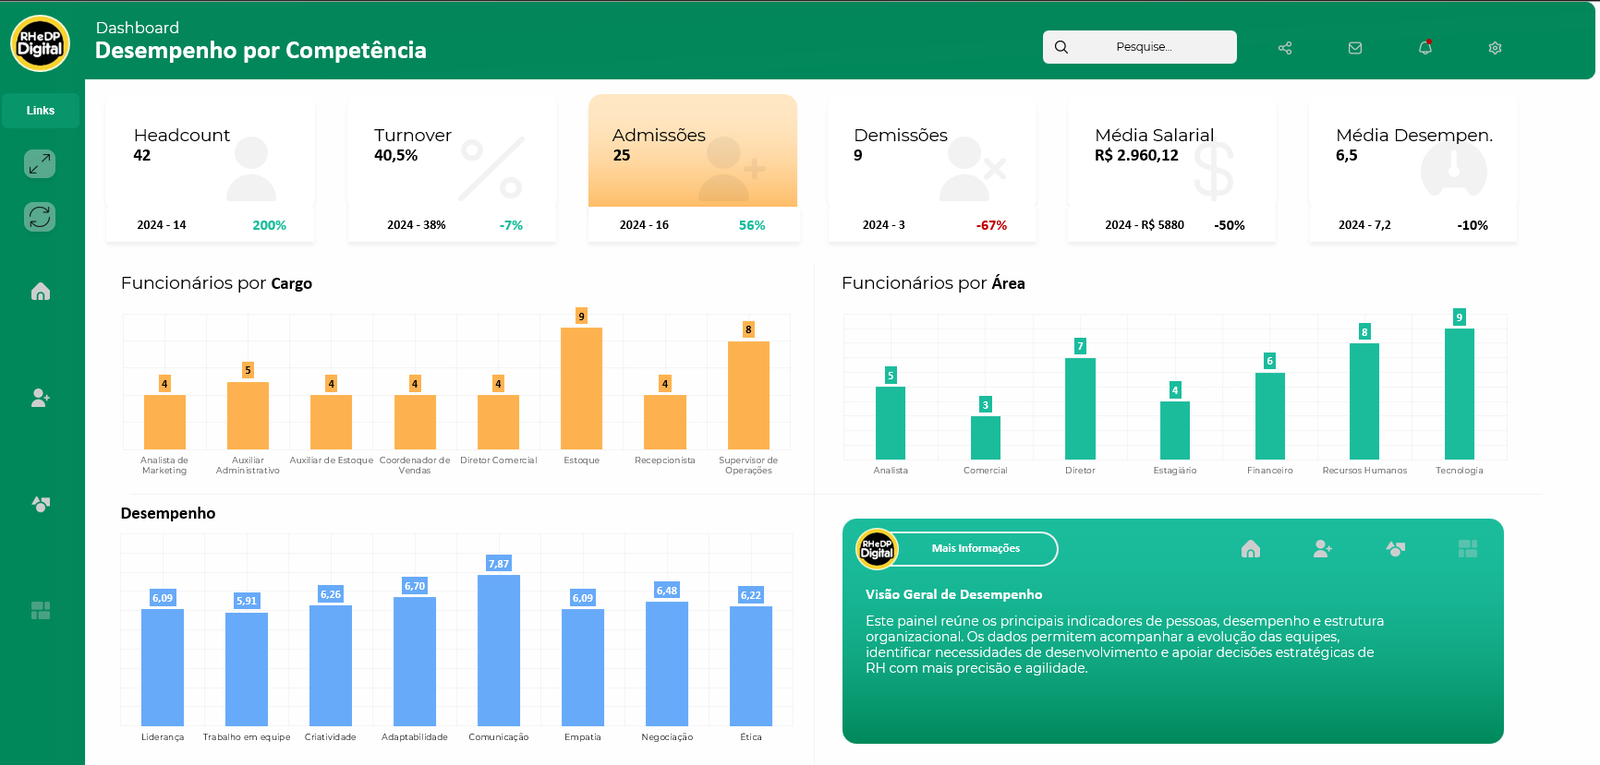
Task: Click the grid icon in the info panel
Action: [1467, 549]
